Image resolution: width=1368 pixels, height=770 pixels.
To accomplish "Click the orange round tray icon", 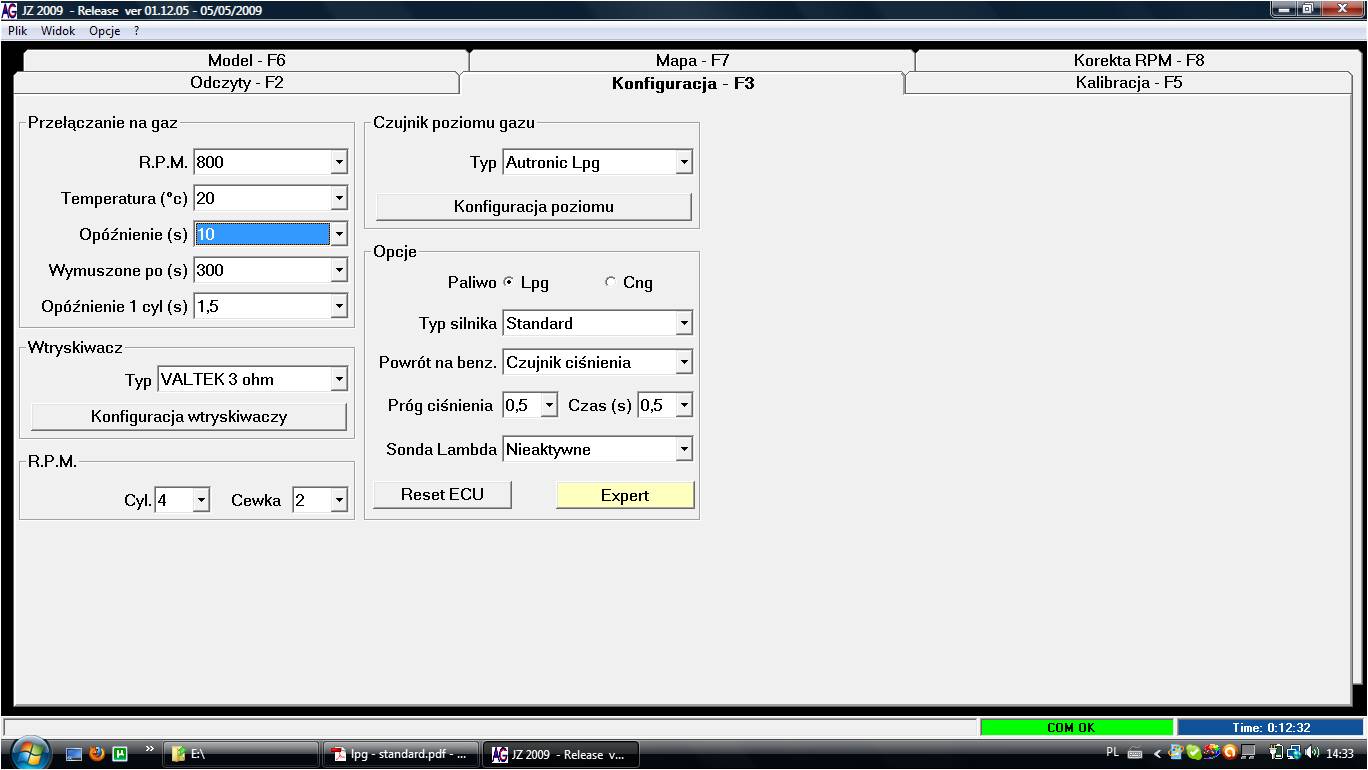I will 1230,753.
